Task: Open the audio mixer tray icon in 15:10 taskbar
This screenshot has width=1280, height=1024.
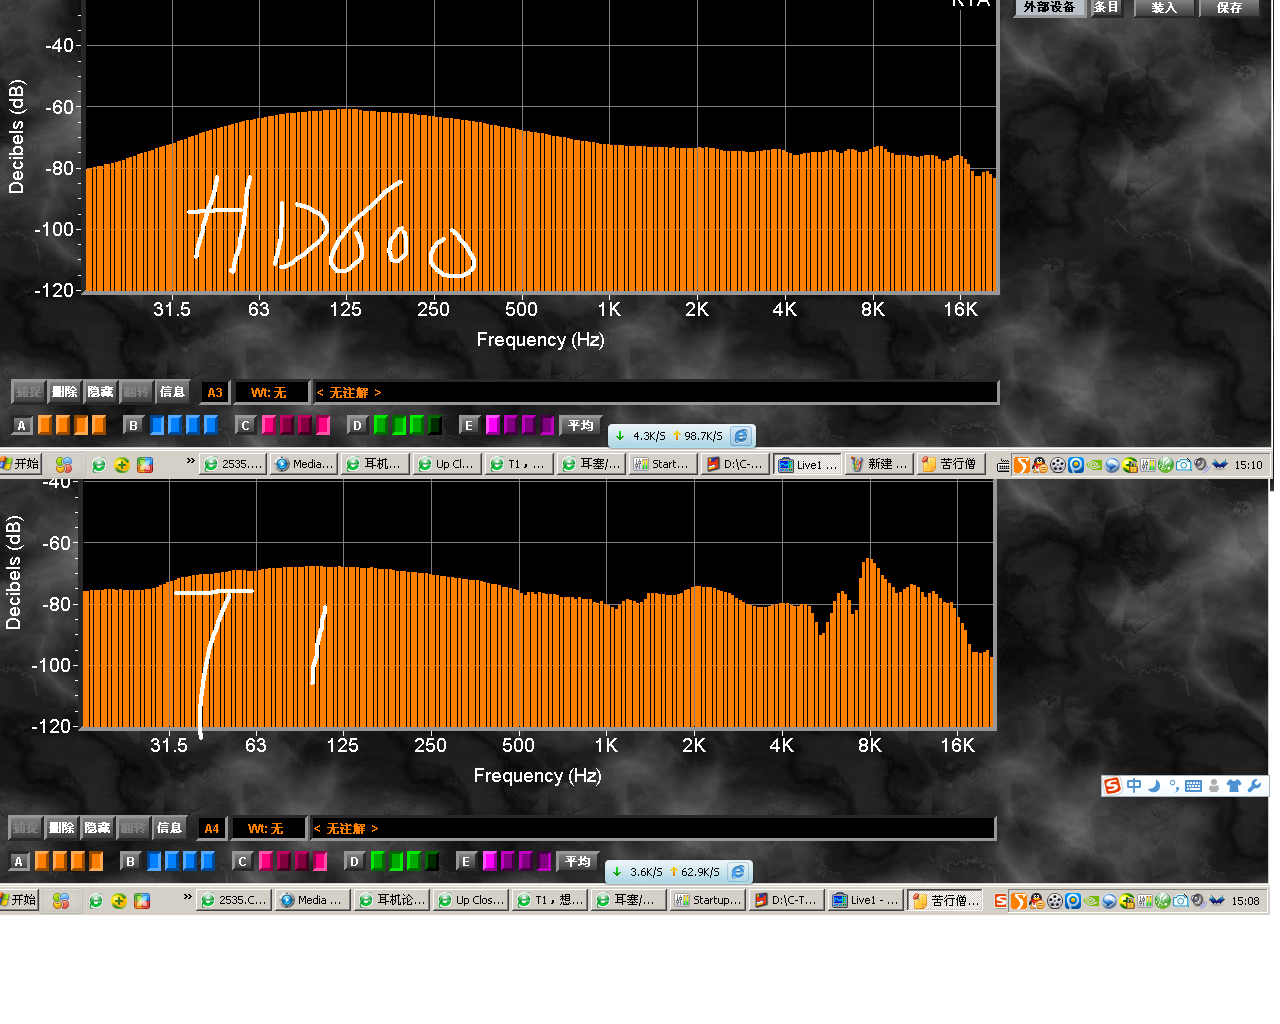Action: (1148, 465)
